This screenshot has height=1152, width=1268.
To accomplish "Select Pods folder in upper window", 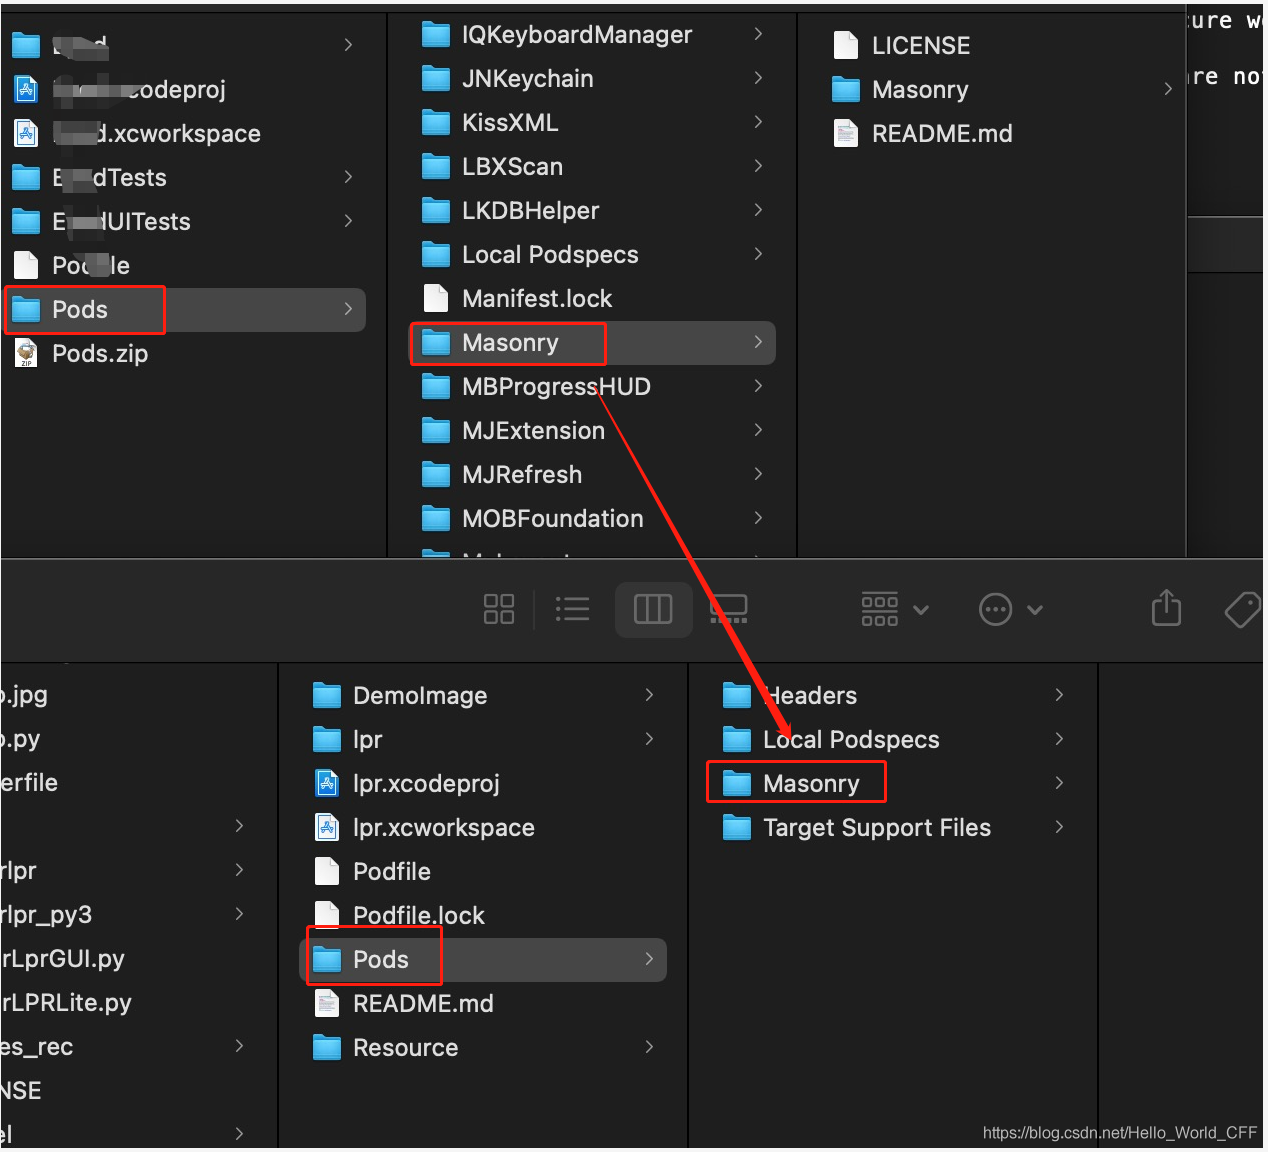I will 186,310.
